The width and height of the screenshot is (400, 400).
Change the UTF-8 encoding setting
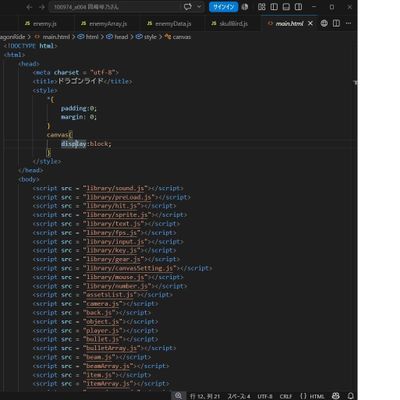coord(265,396)
